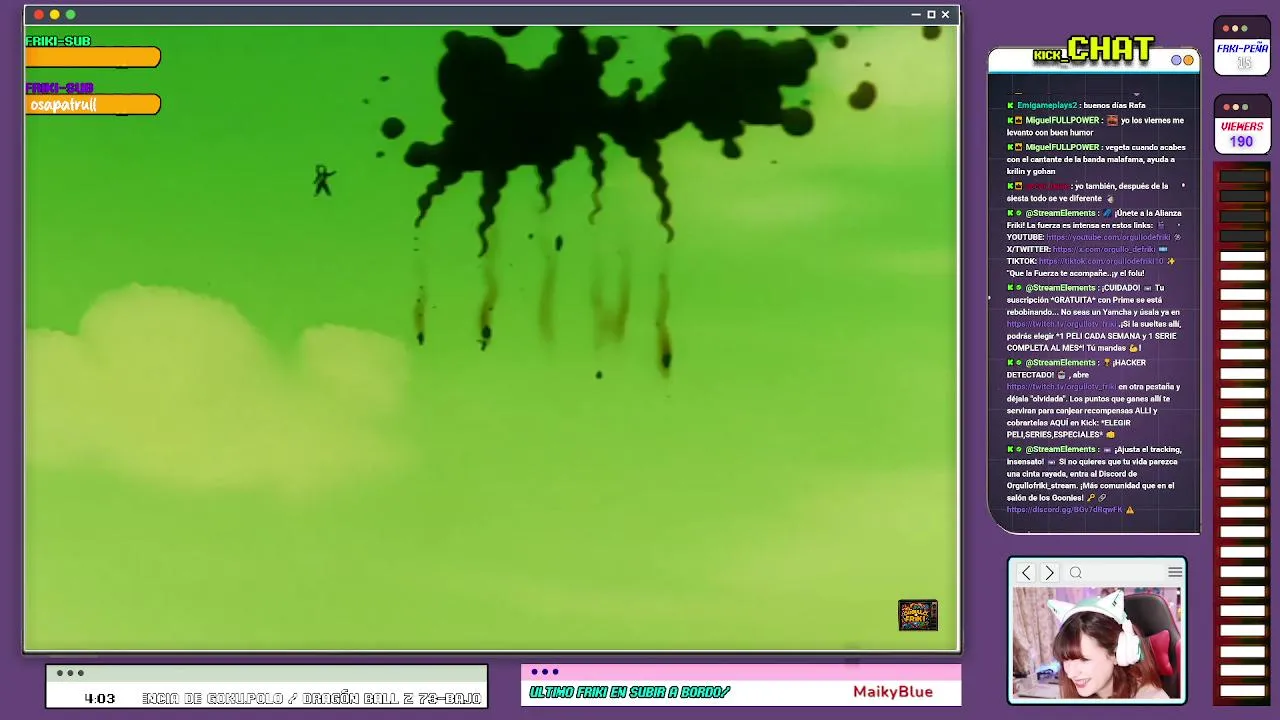
Task: Click the magnifier search icon above webcam
Action: [x=1076, y=573]
